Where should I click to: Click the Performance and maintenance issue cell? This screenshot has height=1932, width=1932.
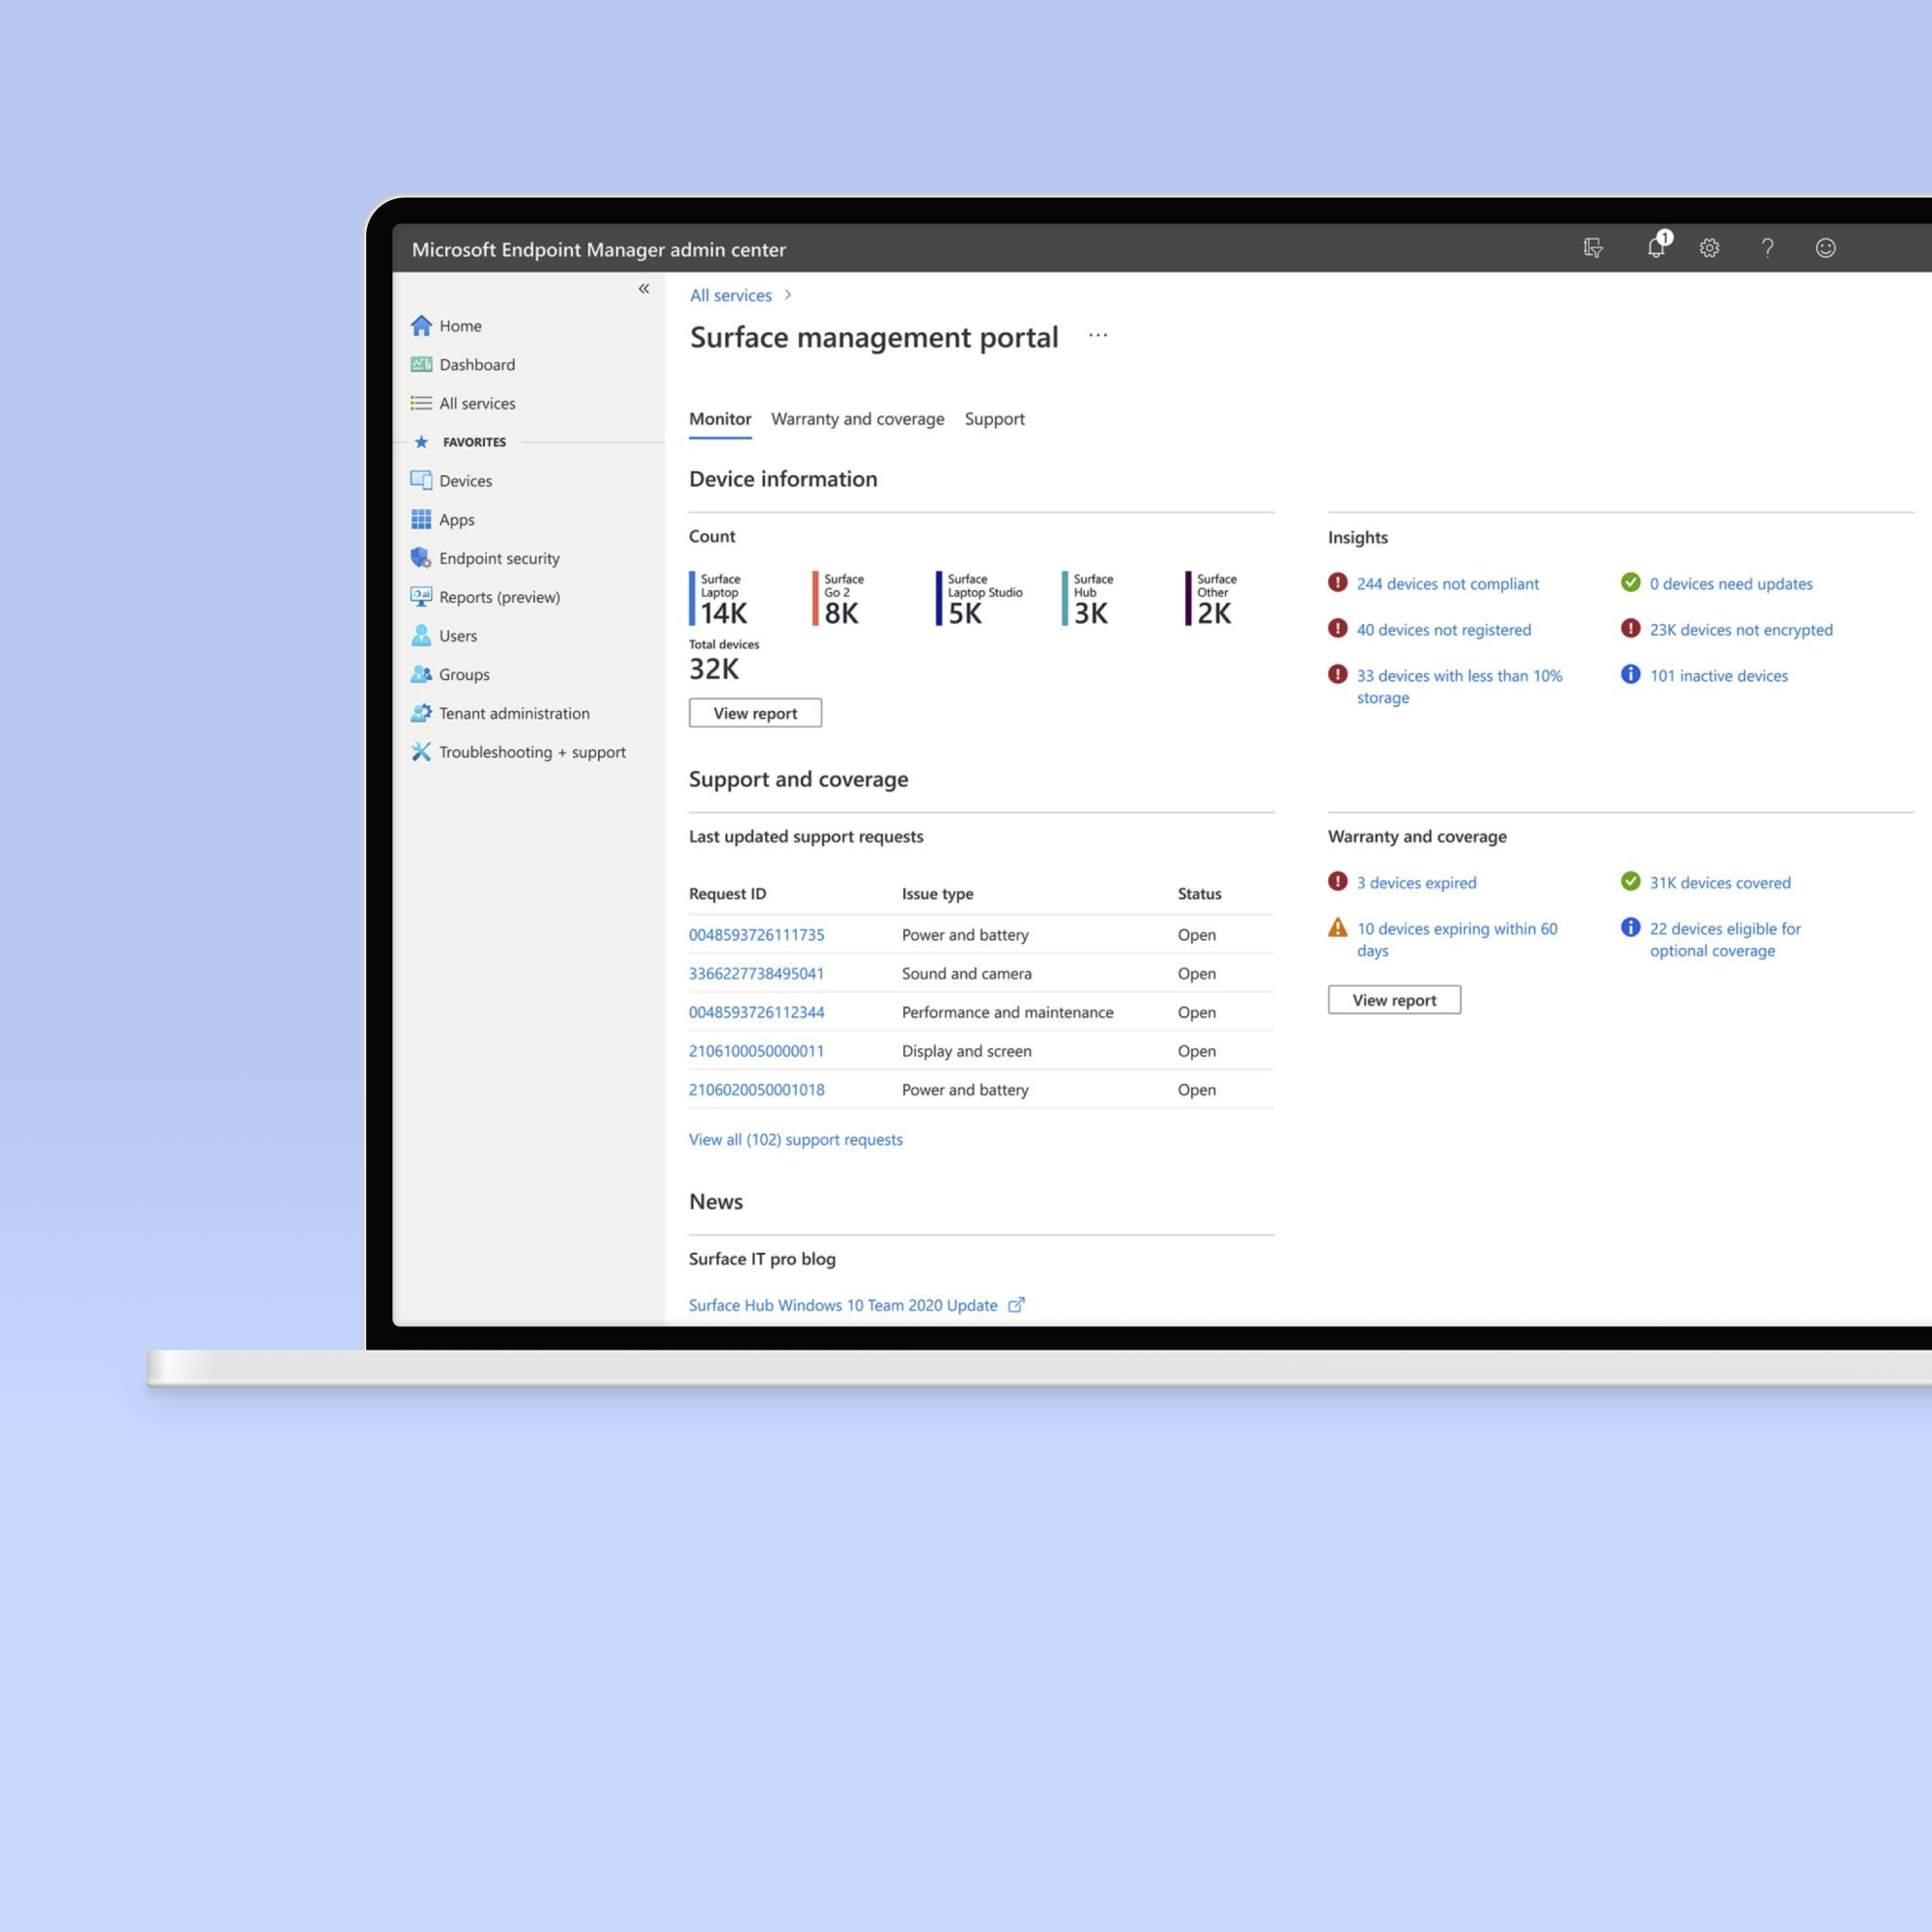tap(1008, 1012)
